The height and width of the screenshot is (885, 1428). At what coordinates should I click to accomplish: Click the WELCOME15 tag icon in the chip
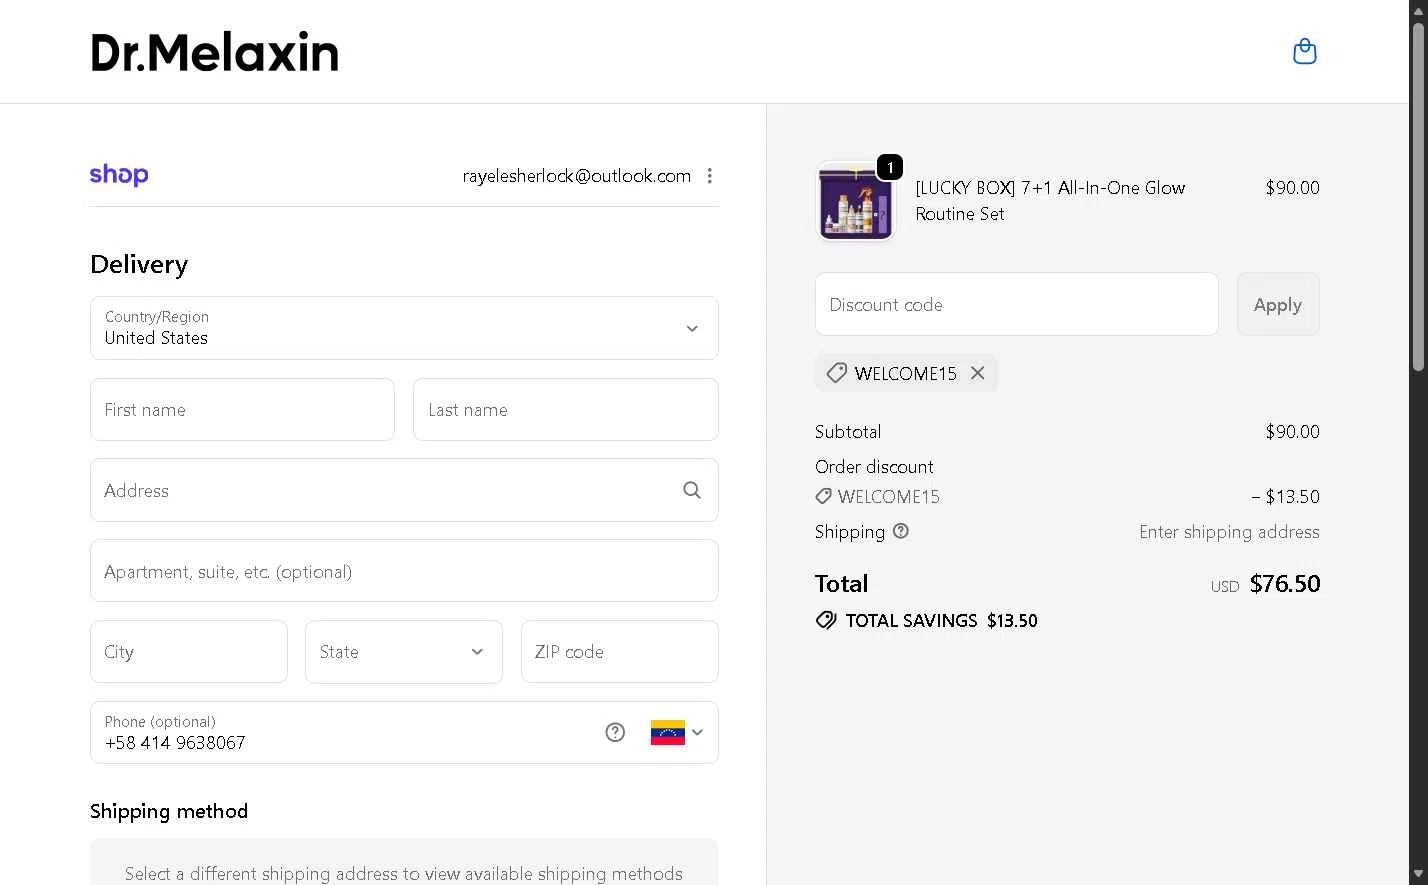(837, 373)
